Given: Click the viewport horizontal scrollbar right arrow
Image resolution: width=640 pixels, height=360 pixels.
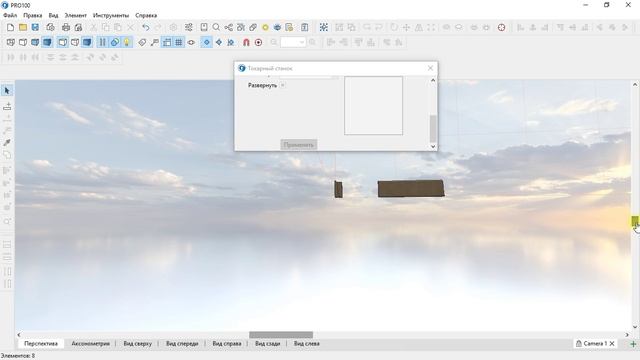Looking at the screenshot, I should pos(627,335).
